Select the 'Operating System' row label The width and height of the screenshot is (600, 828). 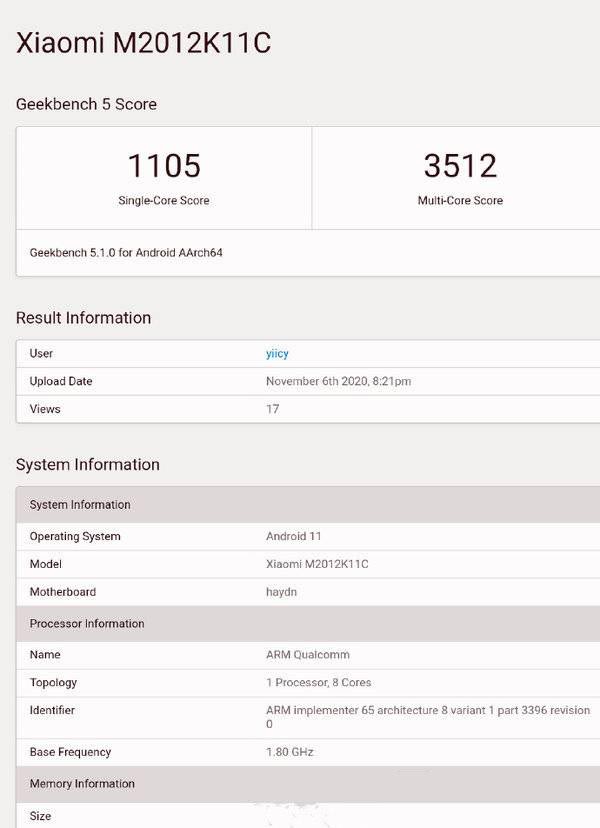pos(75,537)
